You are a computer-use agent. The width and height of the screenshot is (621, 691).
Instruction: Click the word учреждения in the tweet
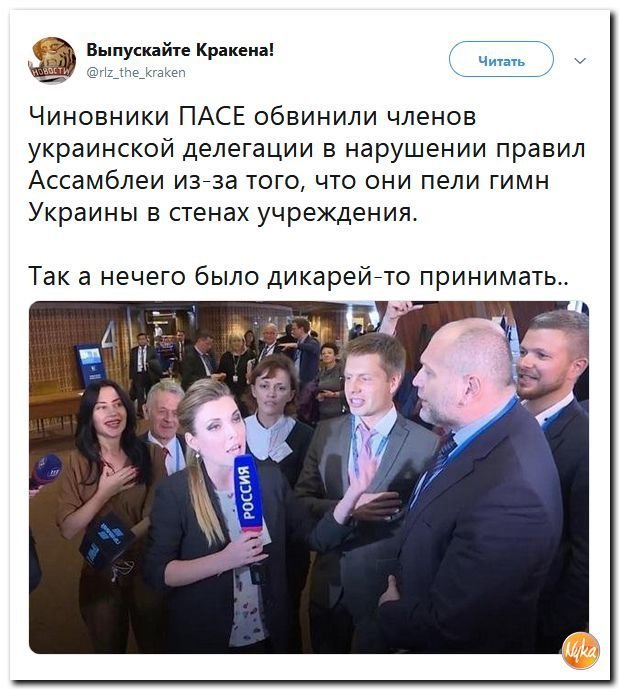(x=337, y=214)
